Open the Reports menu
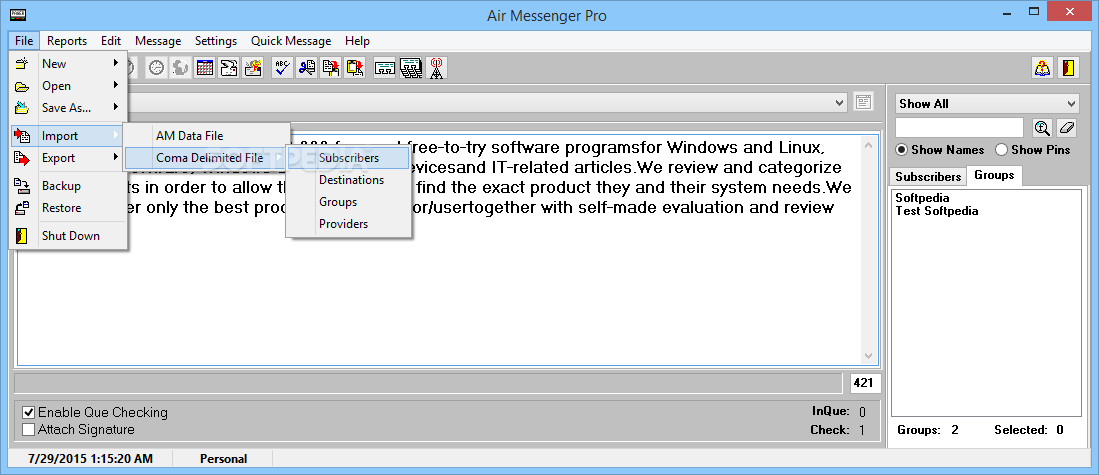Image resolution: width=1099 pixels, height=475 pixels. point(67,41)
